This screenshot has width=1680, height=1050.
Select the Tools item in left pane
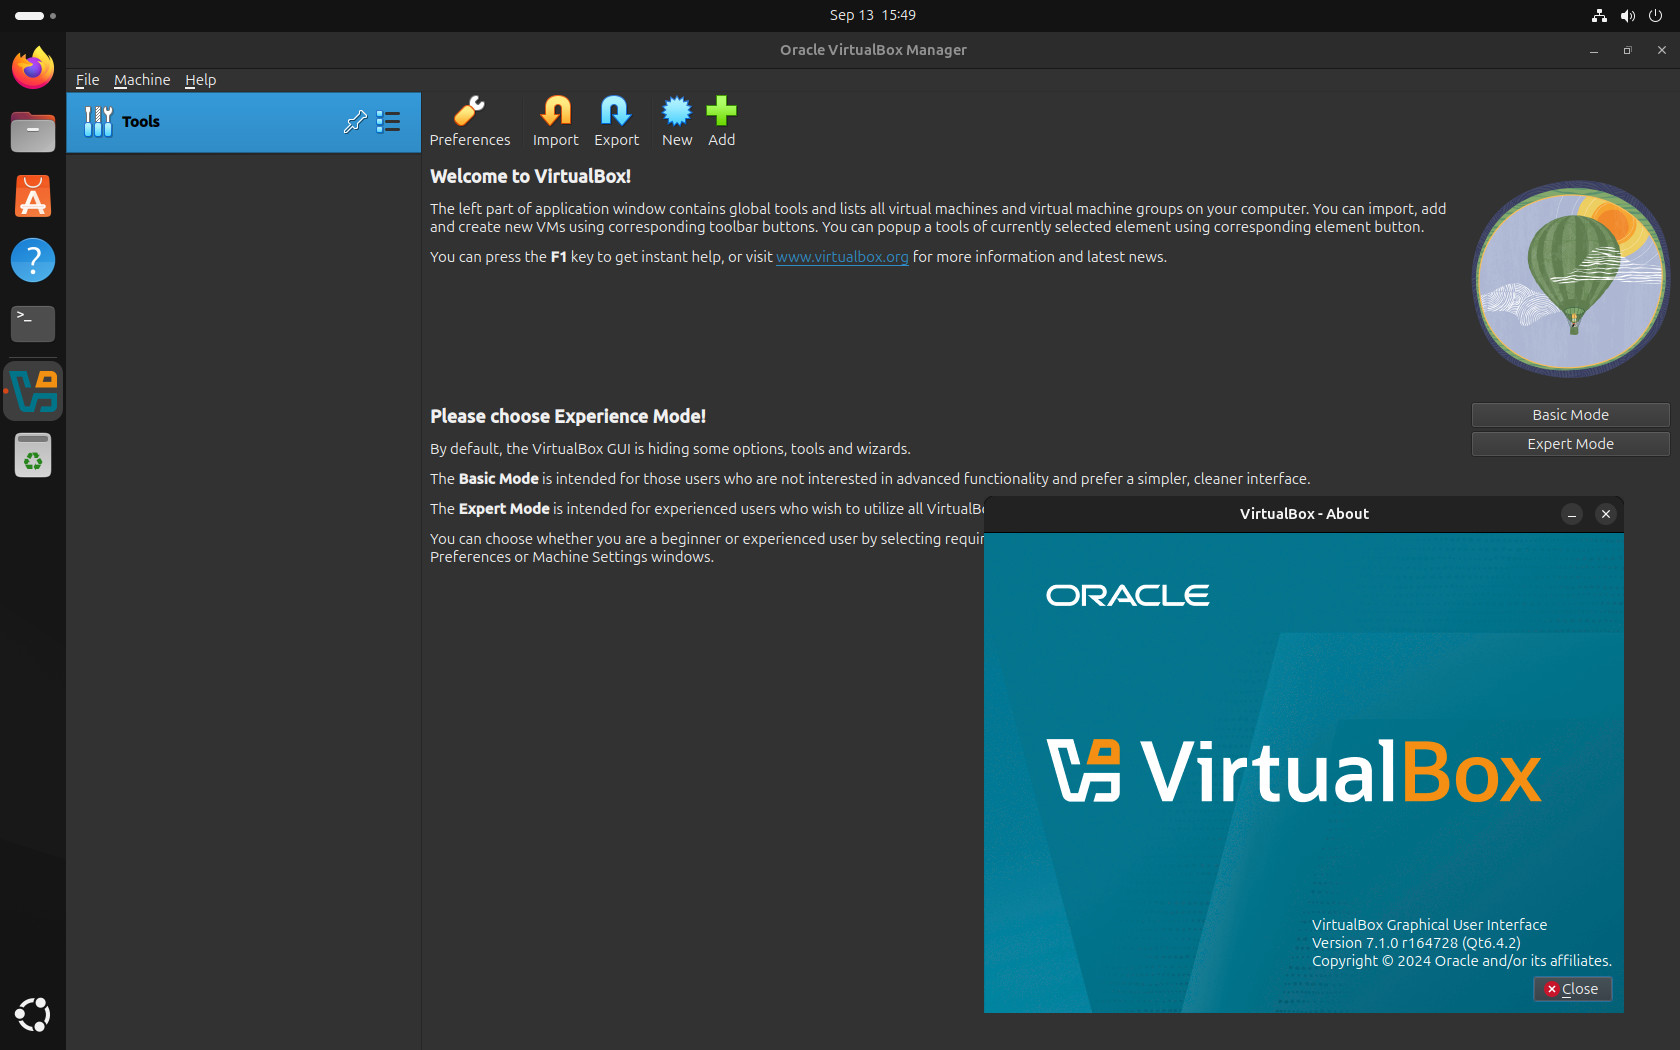[243, 122]
